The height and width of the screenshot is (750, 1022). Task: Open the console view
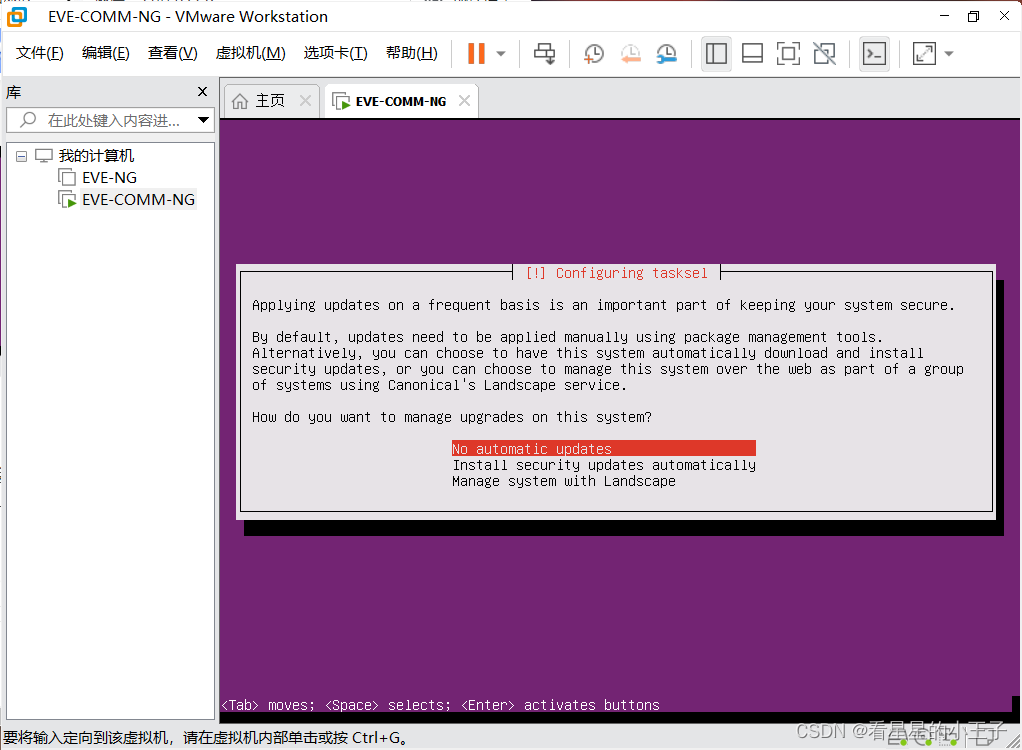874,53
